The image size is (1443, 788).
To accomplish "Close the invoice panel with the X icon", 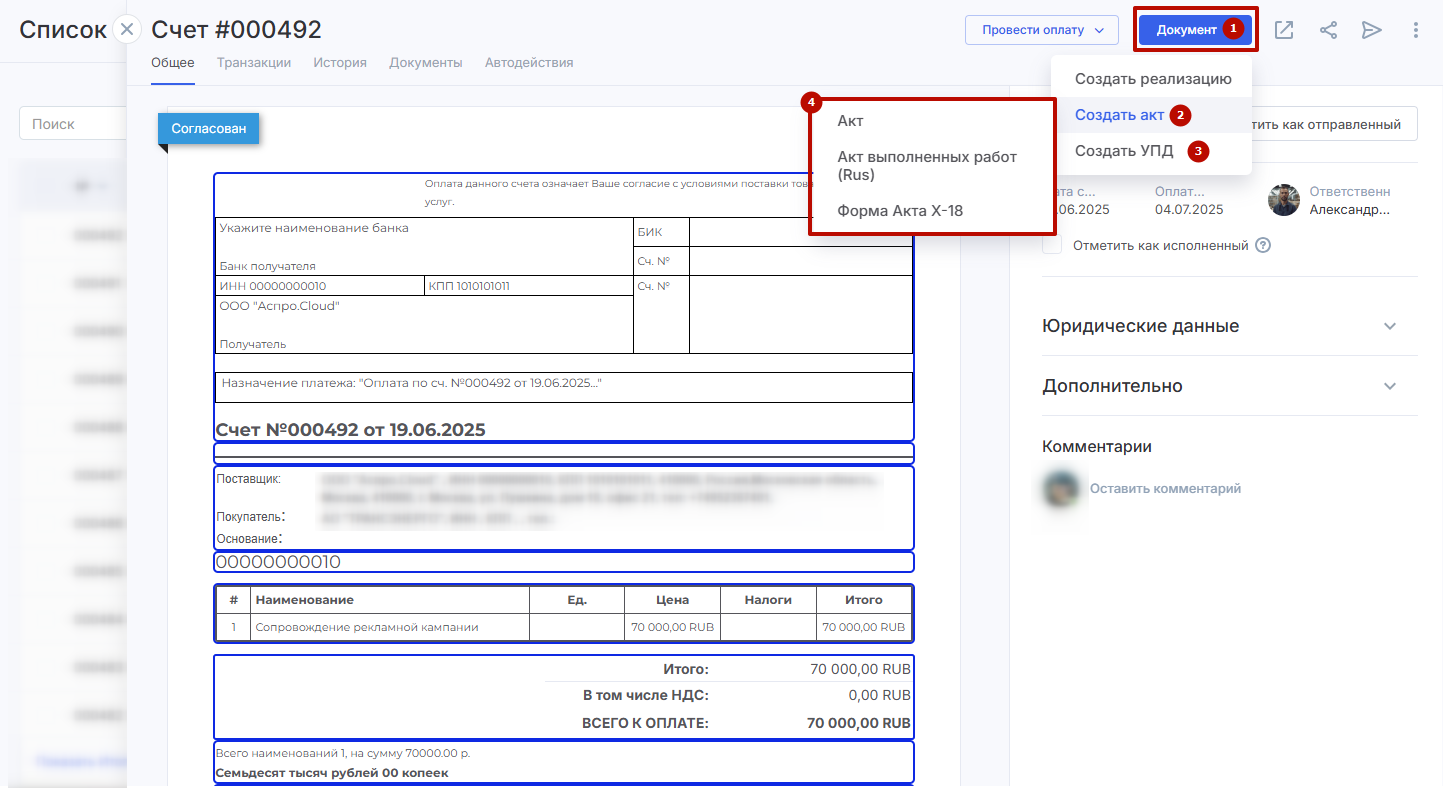I will tap(127, 29).
